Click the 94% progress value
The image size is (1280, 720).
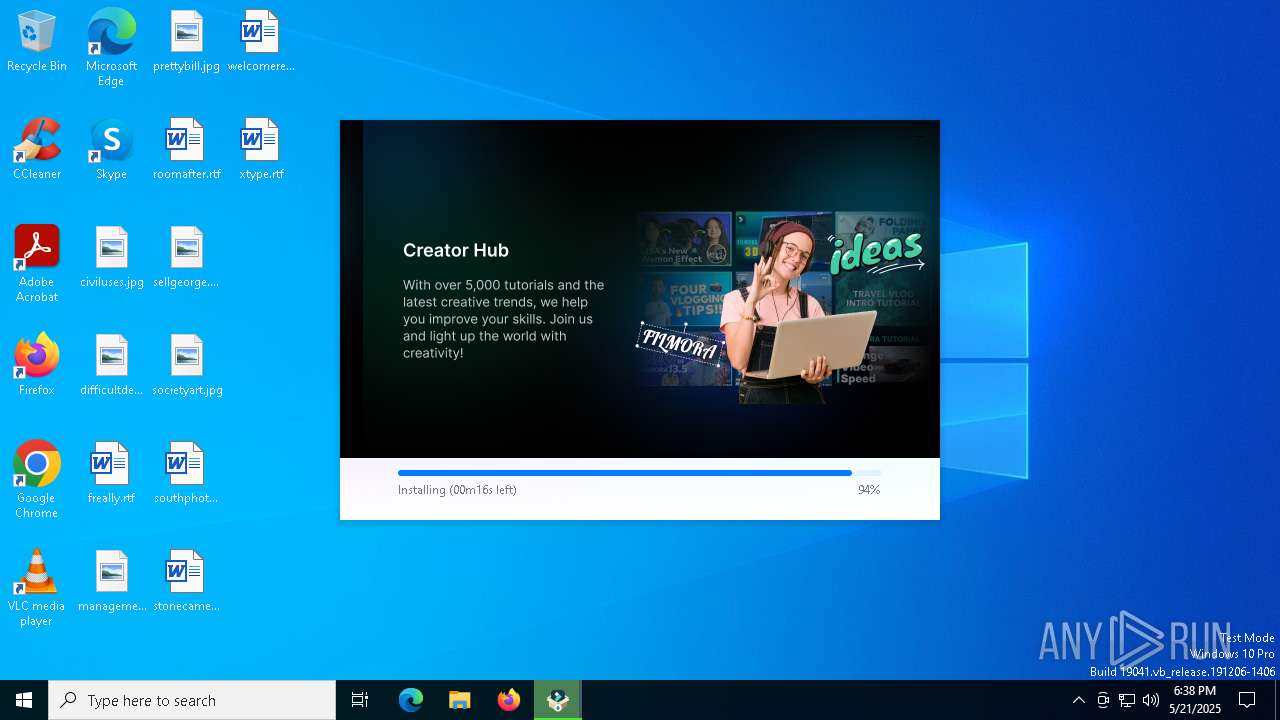pyautogui.click(x=869, y=490)
